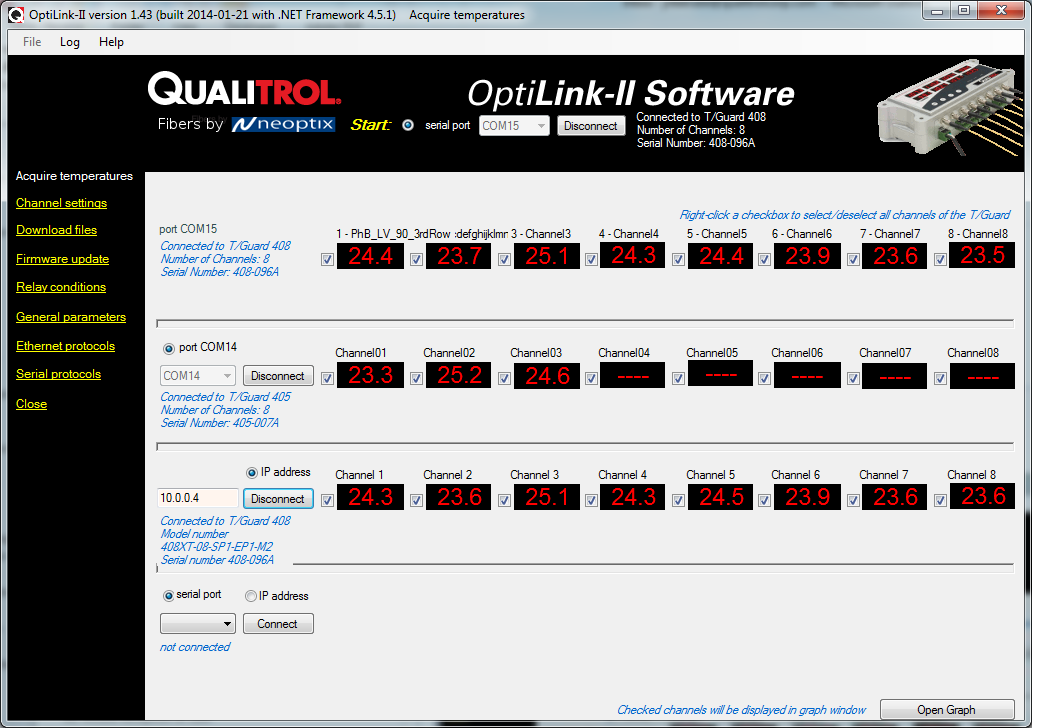This screenshot has width=1040, height=728.
Task: Select IP address radio button in bottom section
Action: [250, 596]
